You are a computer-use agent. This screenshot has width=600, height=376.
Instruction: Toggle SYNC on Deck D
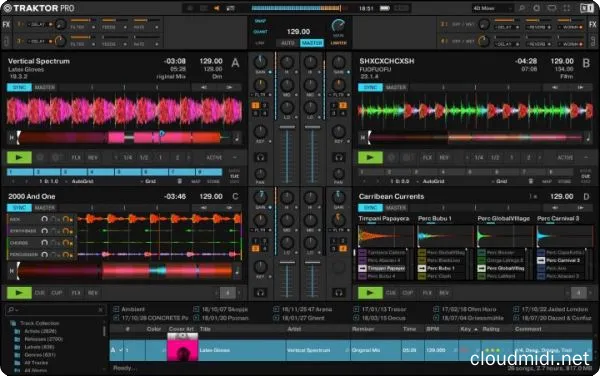coord(370,208)
